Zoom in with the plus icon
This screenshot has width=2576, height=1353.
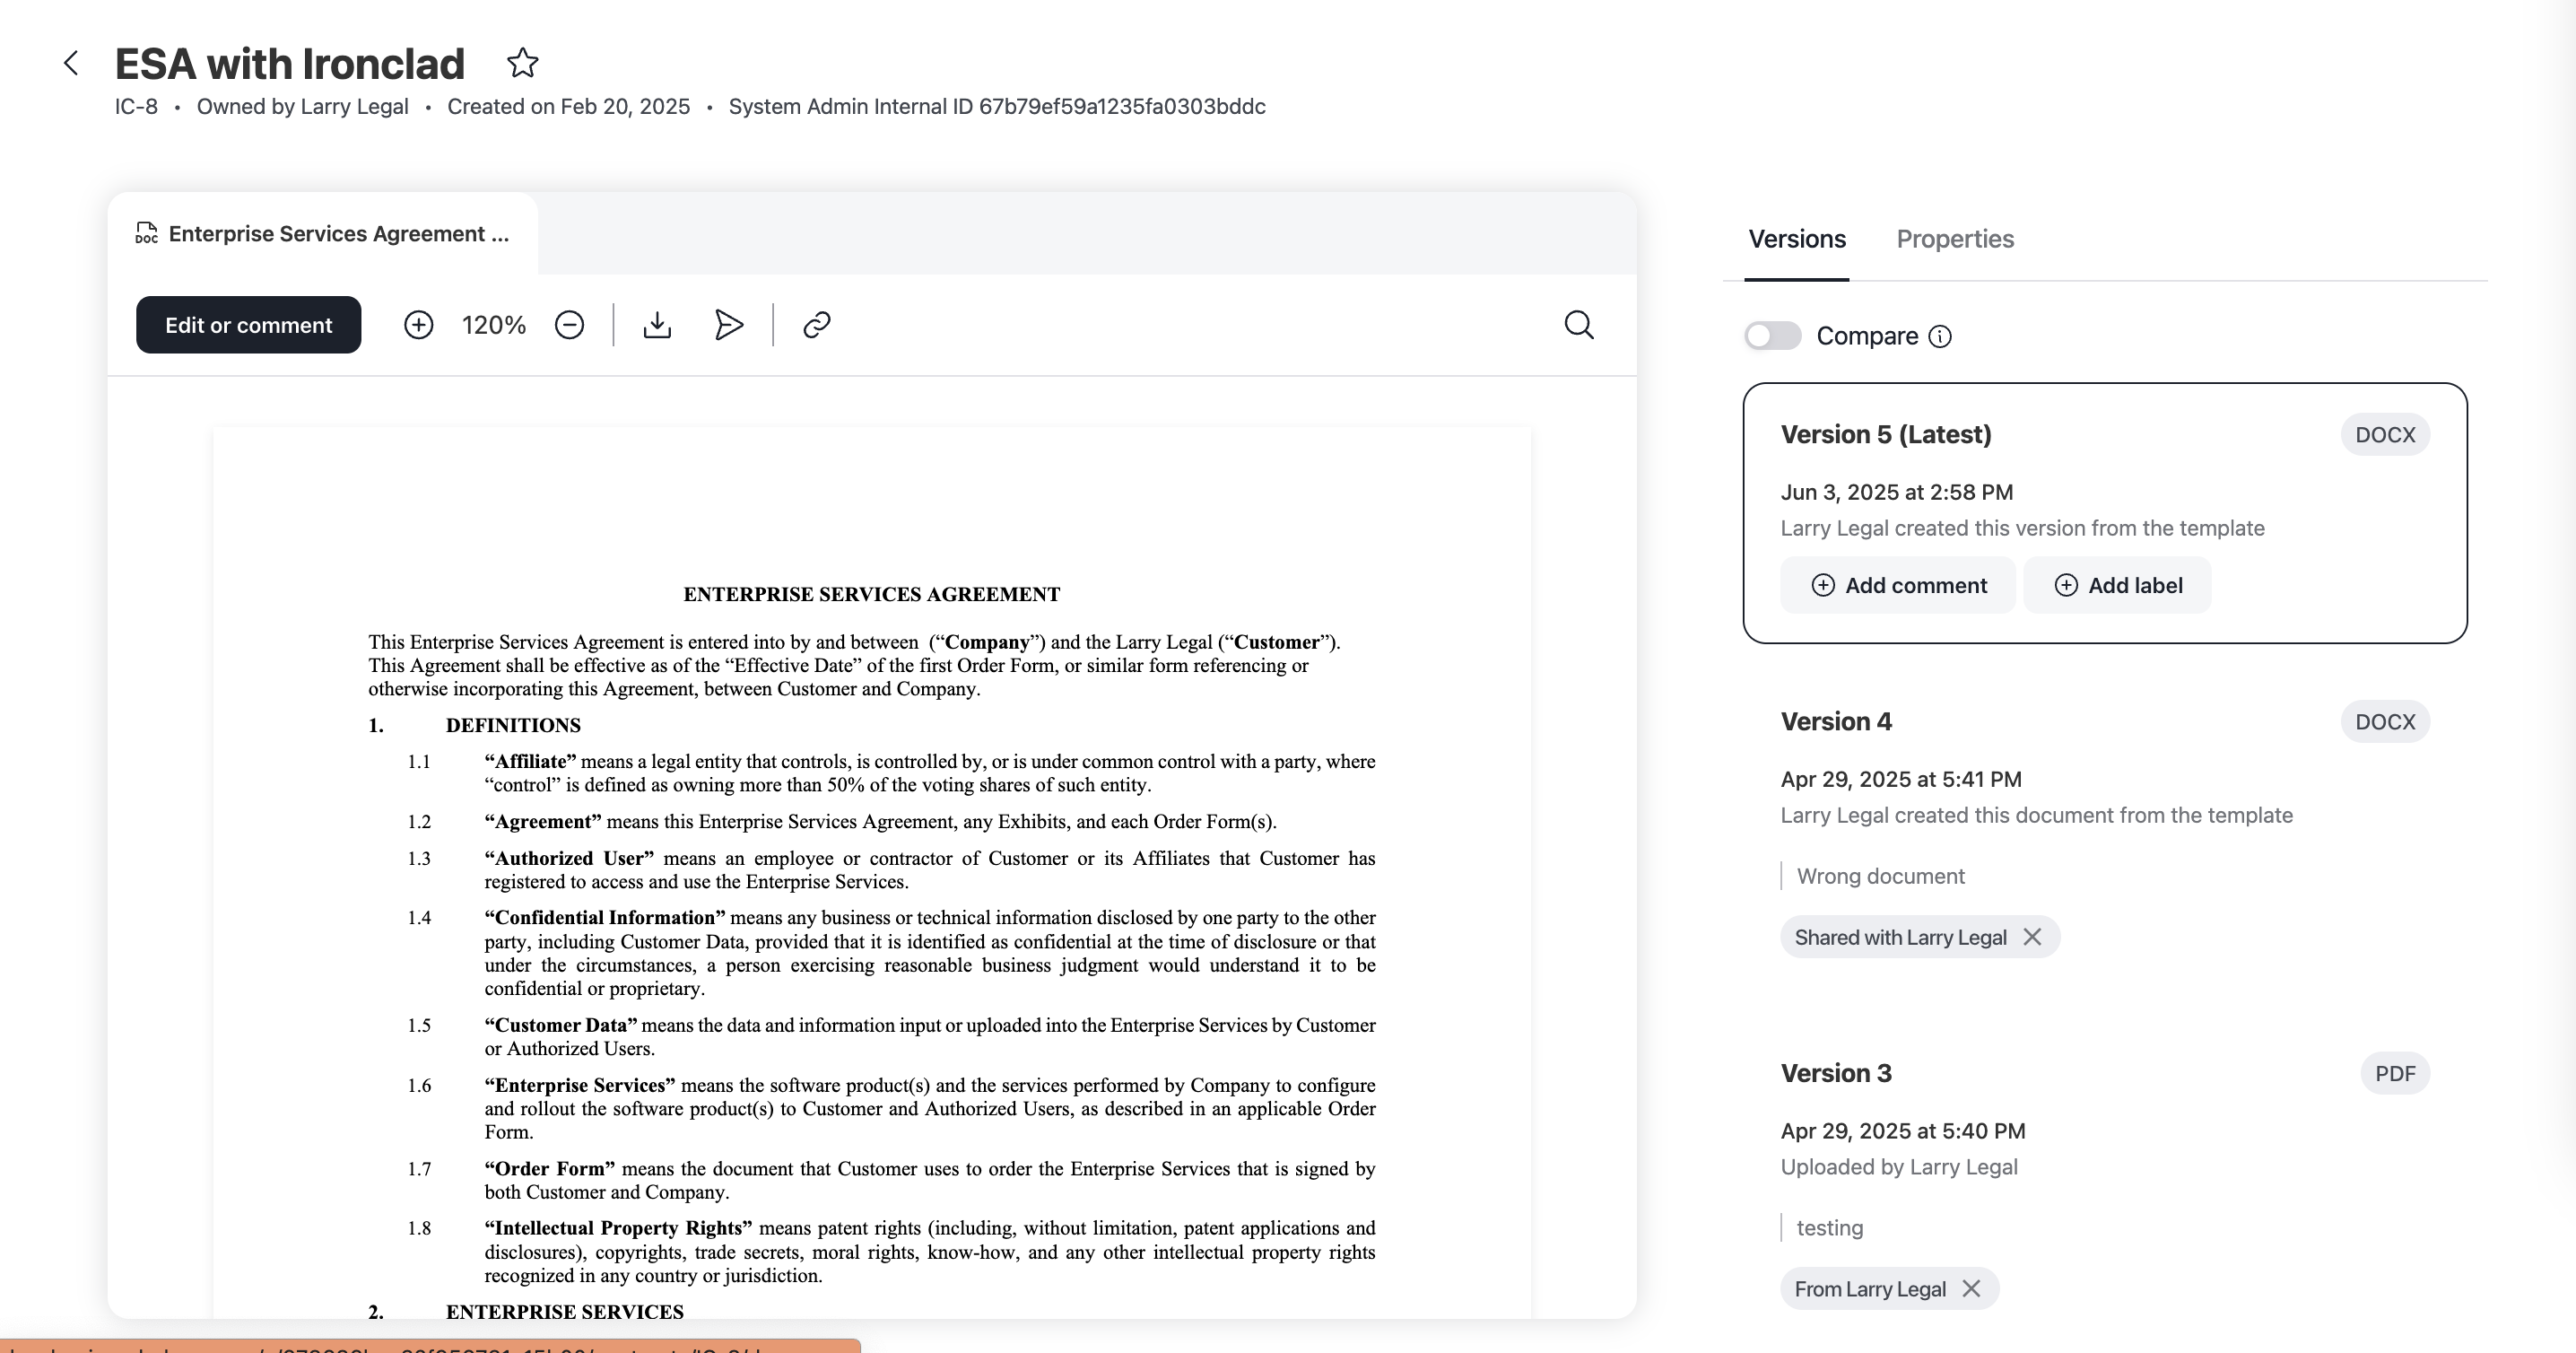point(418,325)
